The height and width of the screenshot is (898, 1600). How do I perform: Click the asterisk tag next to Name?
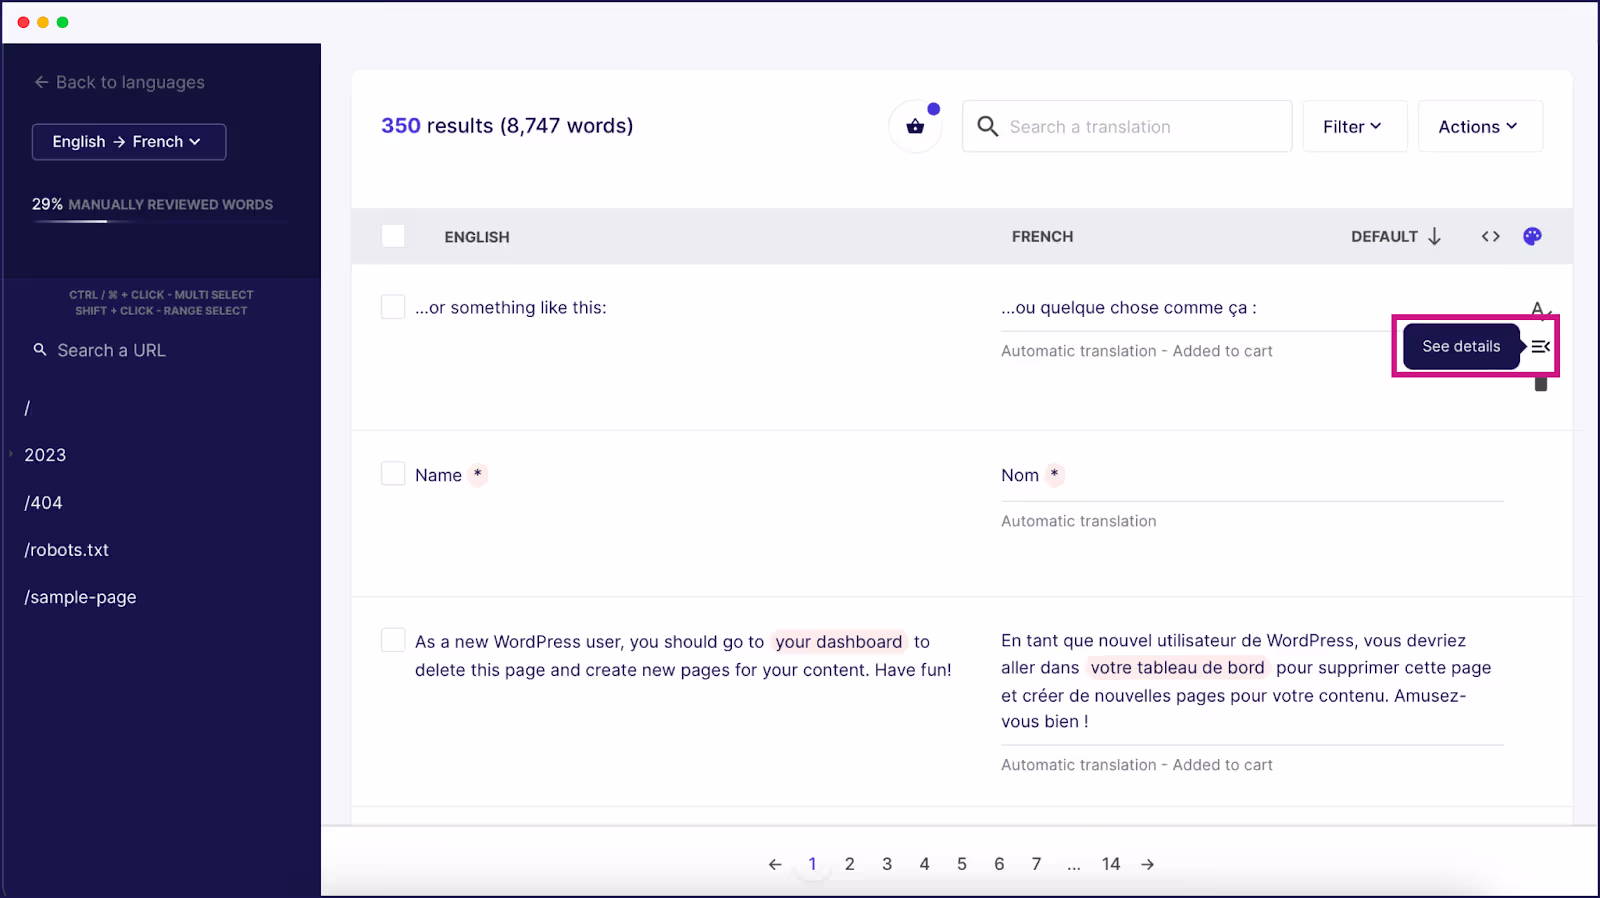click(478, 474)
